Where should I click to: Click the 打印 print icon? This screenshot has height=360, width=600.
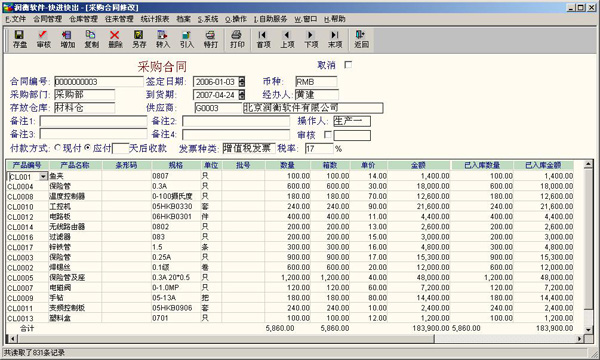click(237, 39)
